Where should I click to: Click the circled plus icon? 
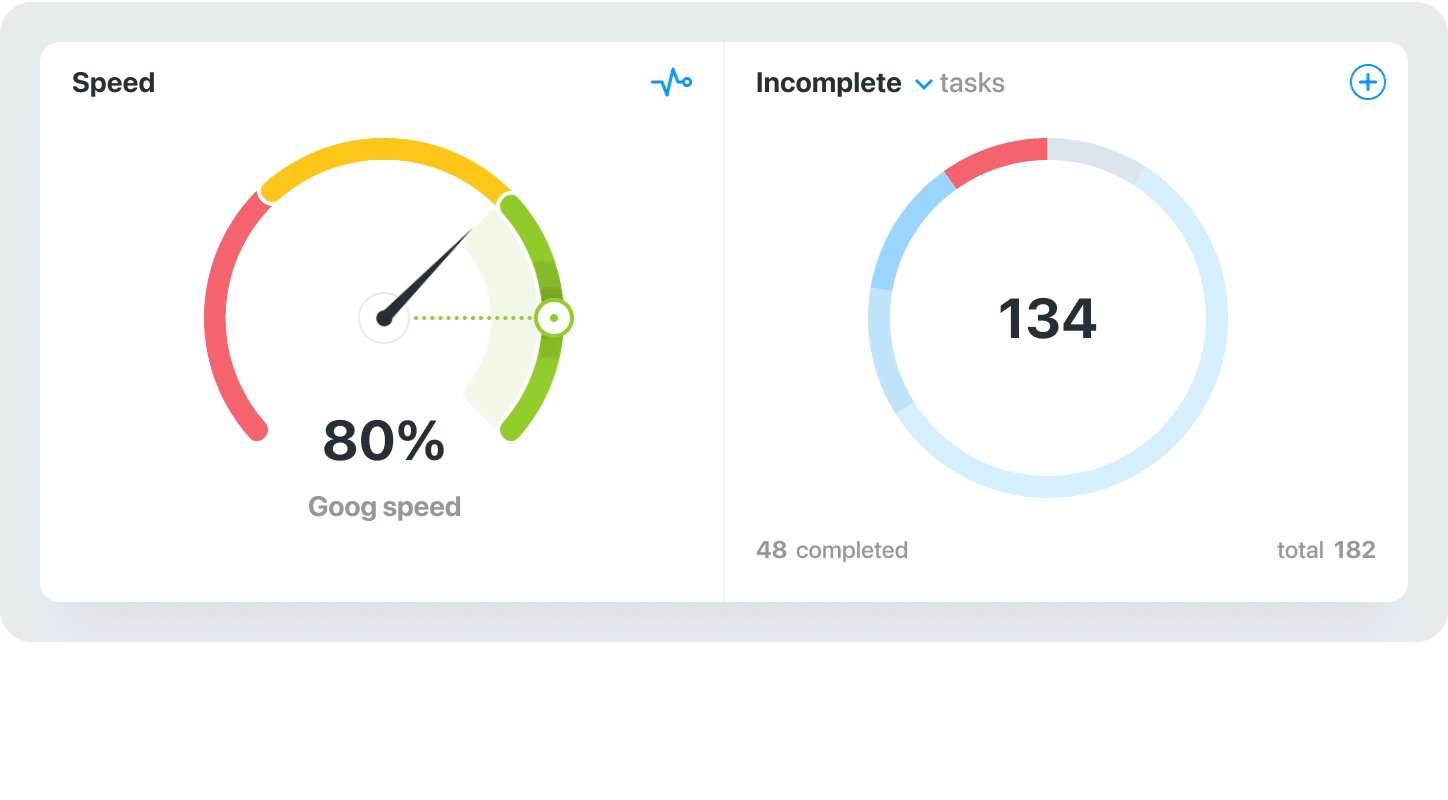point(1367,82)
